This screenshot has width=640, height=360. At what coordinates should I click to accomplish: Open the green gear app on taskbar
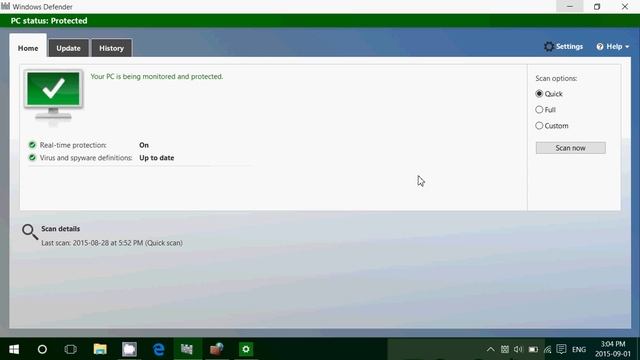tap(246, 349)
